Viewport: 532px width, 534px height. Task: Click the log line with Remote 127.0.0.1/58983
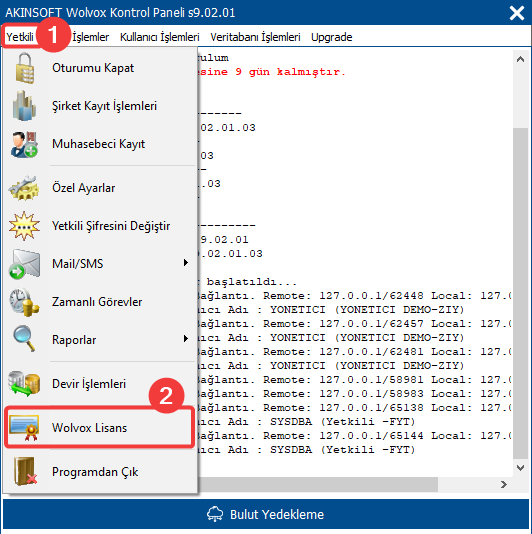click(354, 393)
